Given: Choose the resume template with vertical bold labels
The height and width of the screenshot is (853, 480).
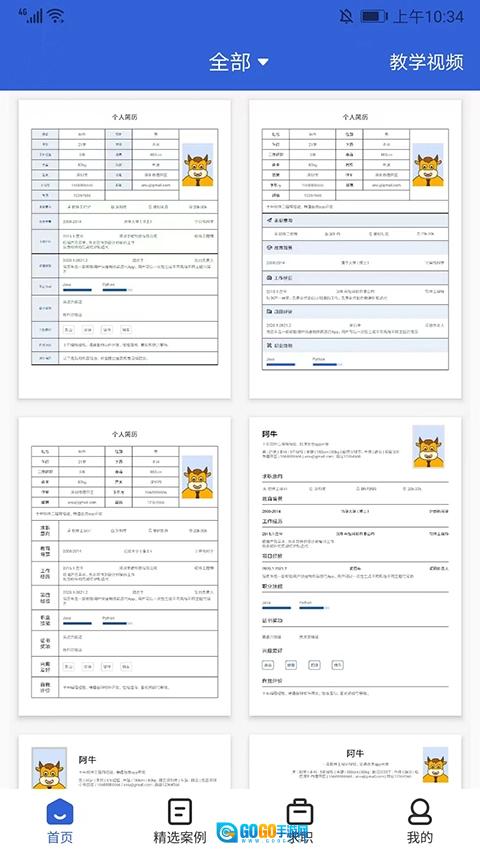Looking at the screenshot, I should point(125,566).
